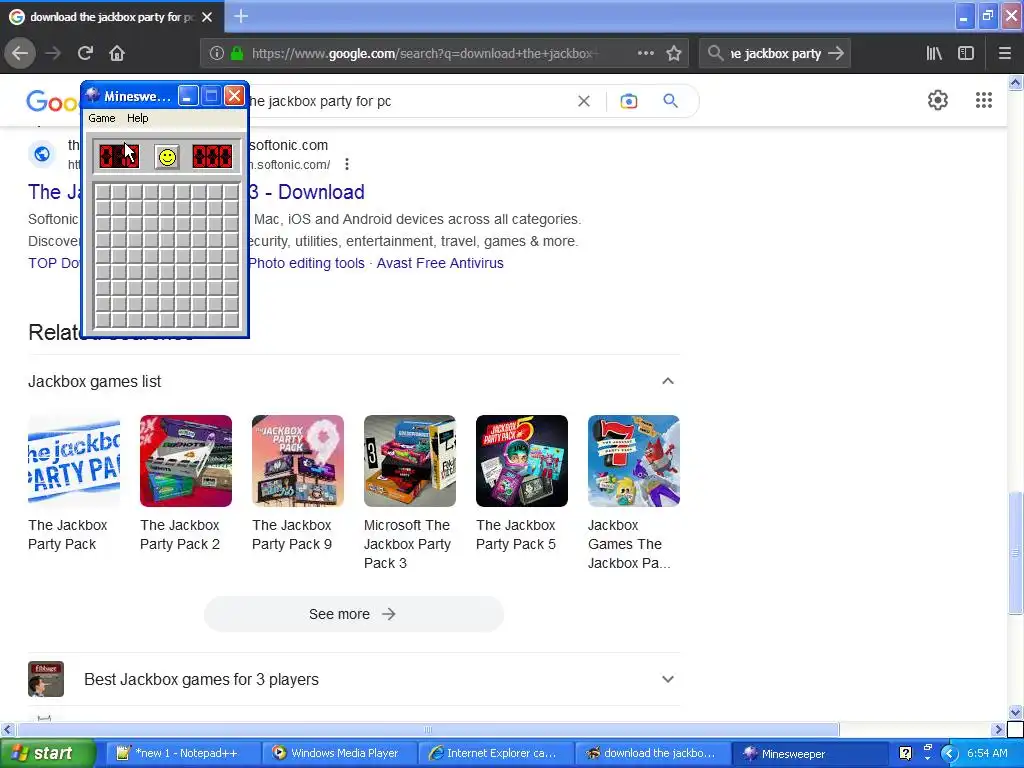Click the vertical scrollbar down arrow

point(1016,712)
